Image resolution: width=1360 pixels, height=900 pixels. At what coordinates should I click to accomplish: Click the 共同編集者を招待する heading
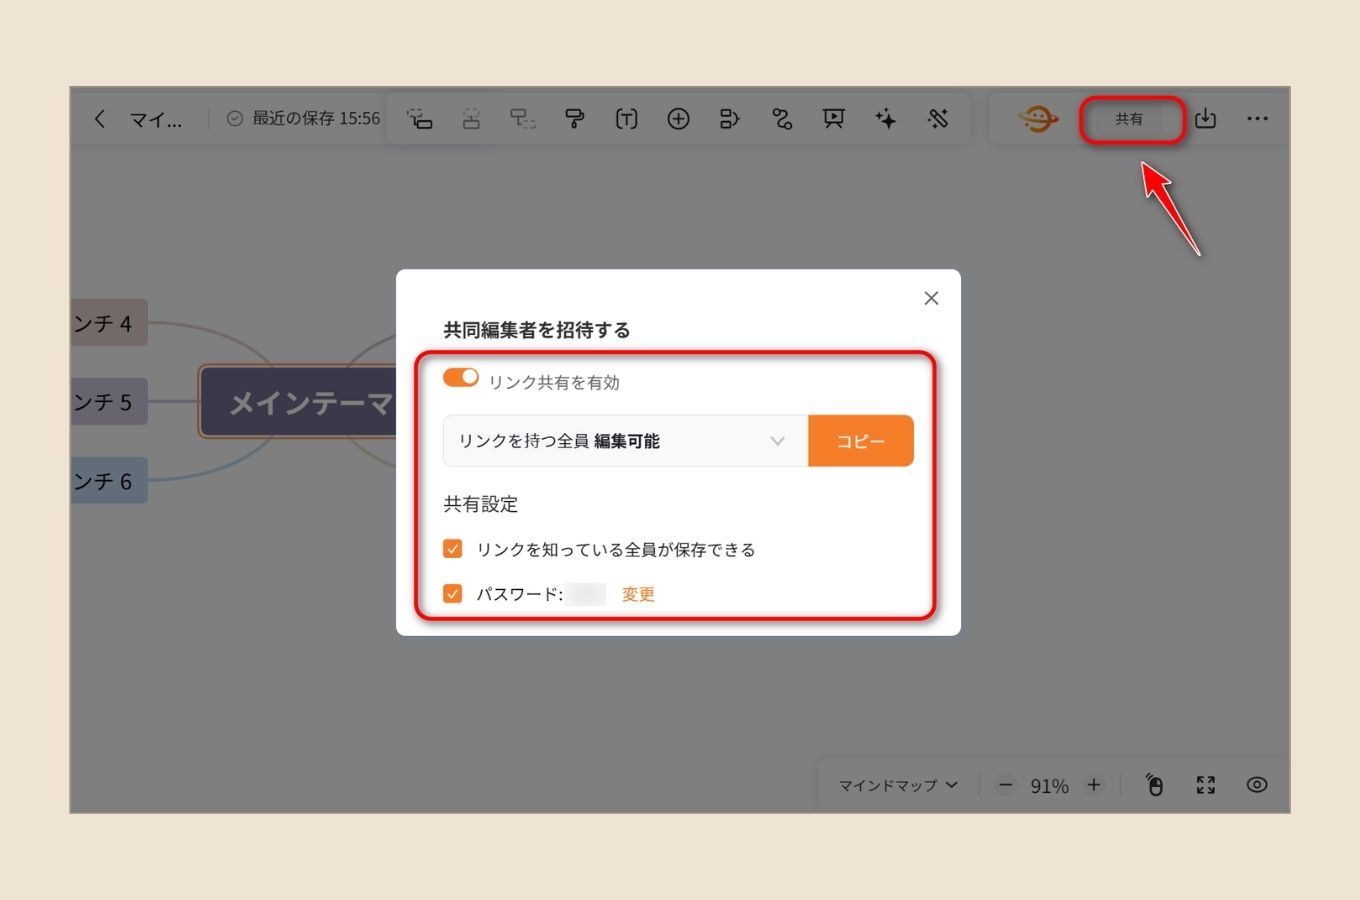tap(537, 330)
